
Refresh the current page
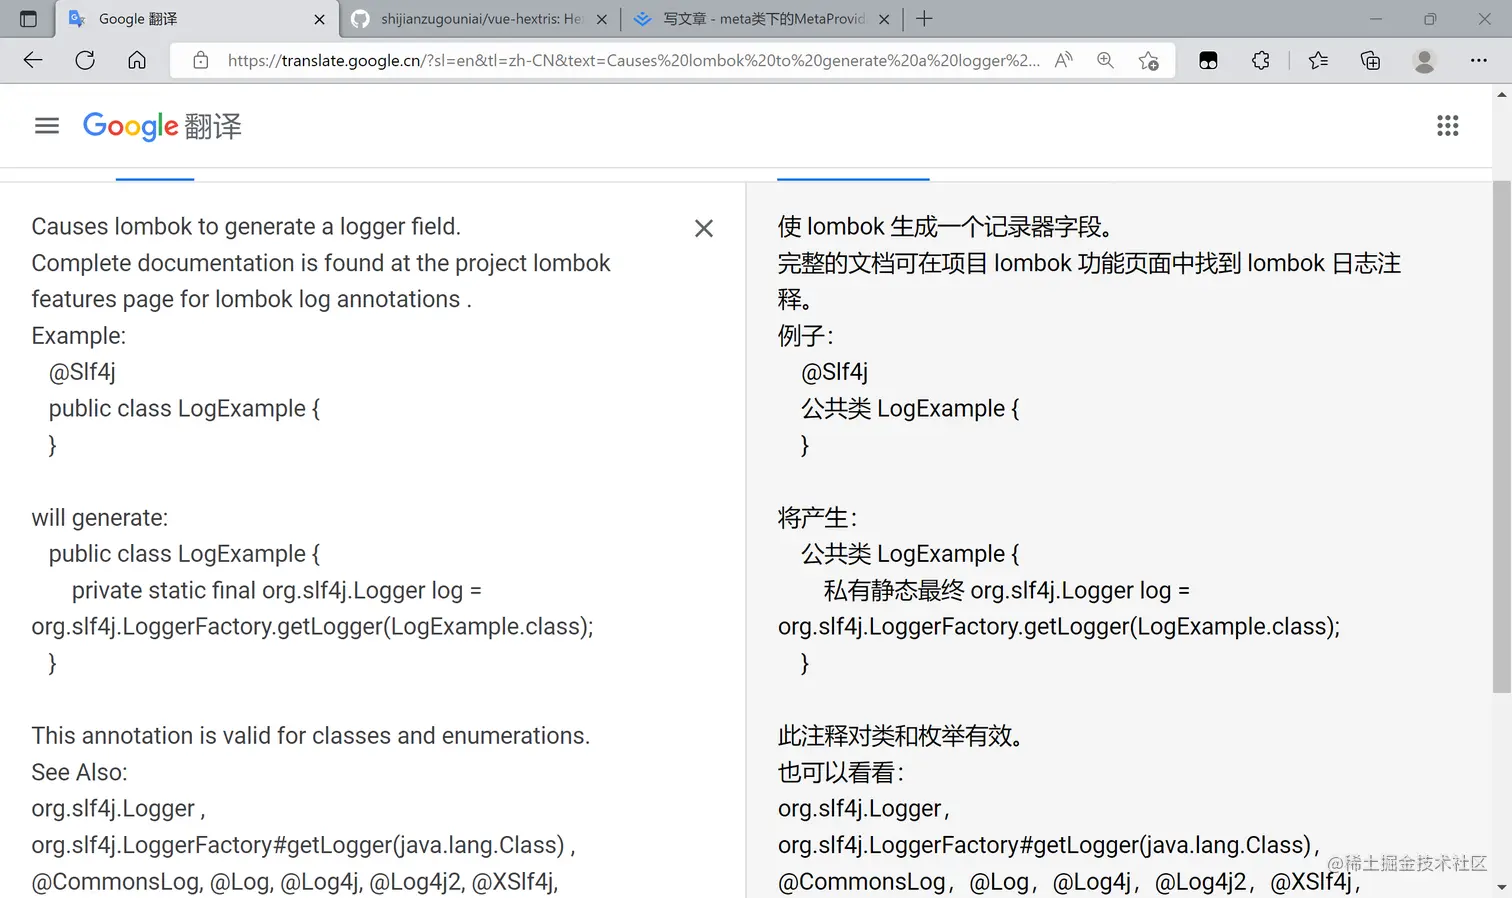click(x=85, y=60)
